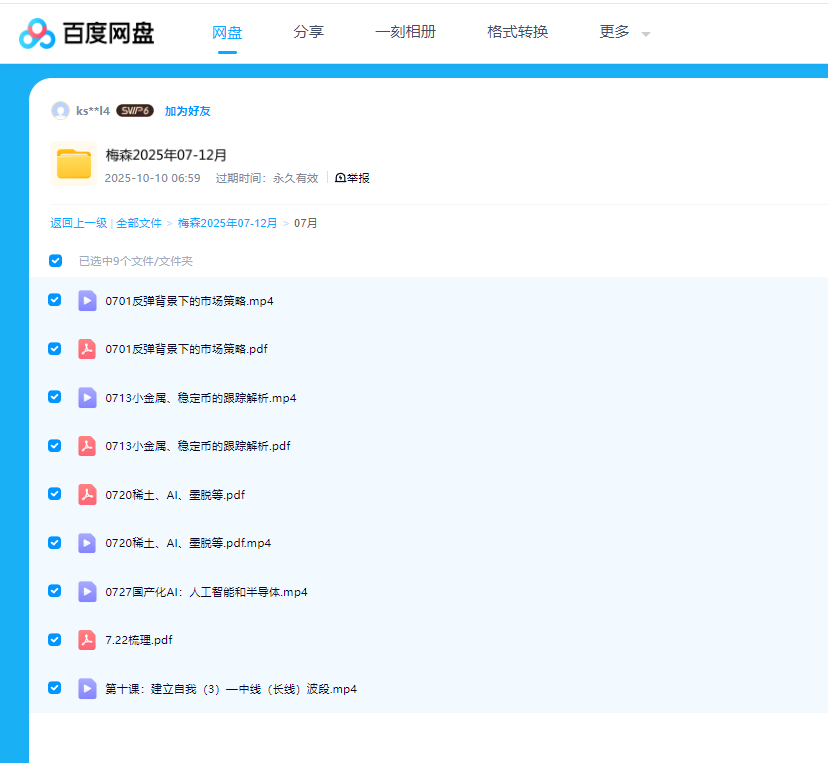
Task: Open the 一刻相册 tab
Action: tap(405, 32)
